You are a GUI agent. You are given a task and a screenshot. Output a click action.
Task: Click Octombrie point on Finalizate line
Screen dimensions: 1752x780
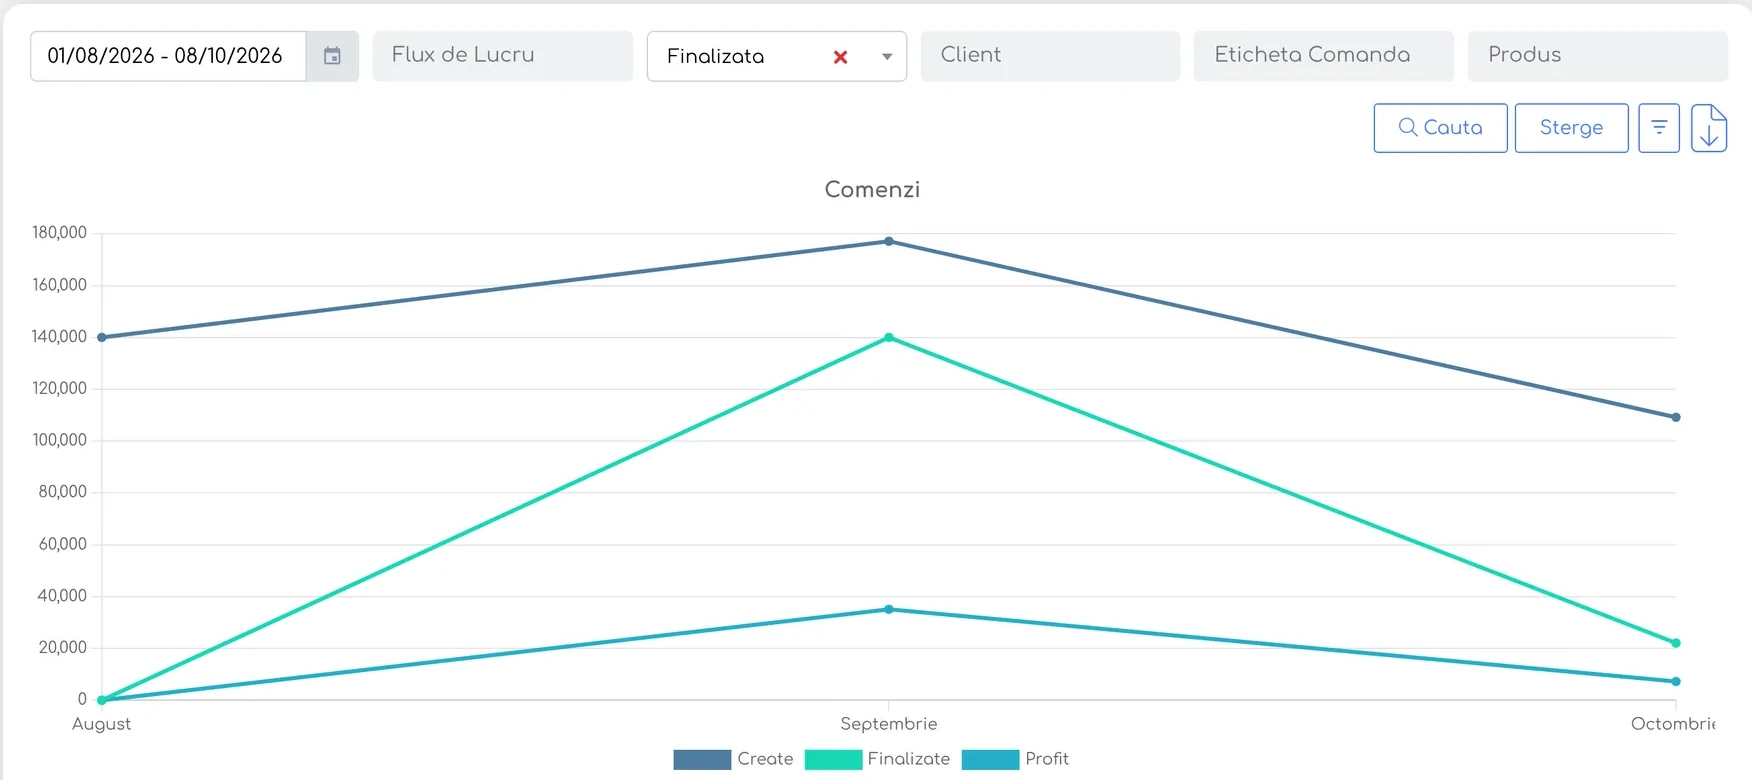click(x=1676, y=643)
